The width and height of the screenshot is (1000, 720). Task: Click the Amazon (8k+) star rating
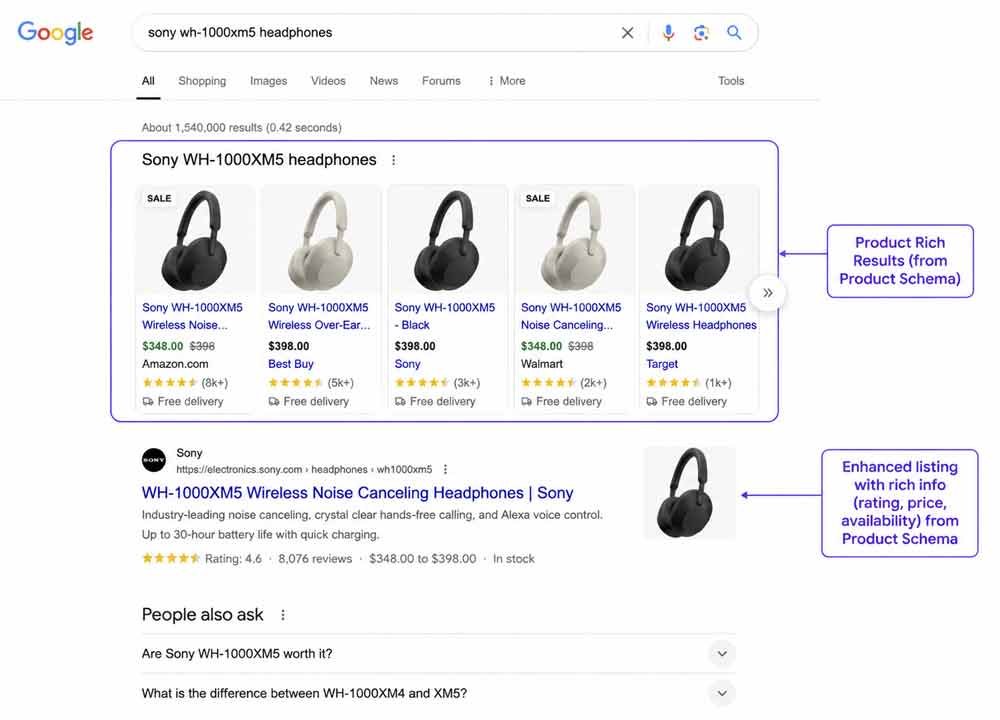pyautogui.click(x=185, y=383)
